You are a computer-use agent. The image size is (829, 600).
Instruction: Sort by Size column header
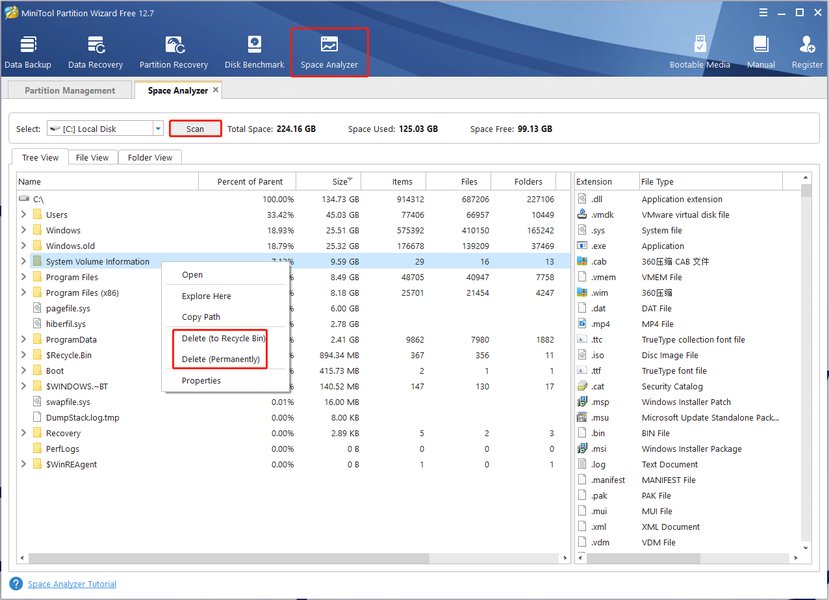point(328,181)
